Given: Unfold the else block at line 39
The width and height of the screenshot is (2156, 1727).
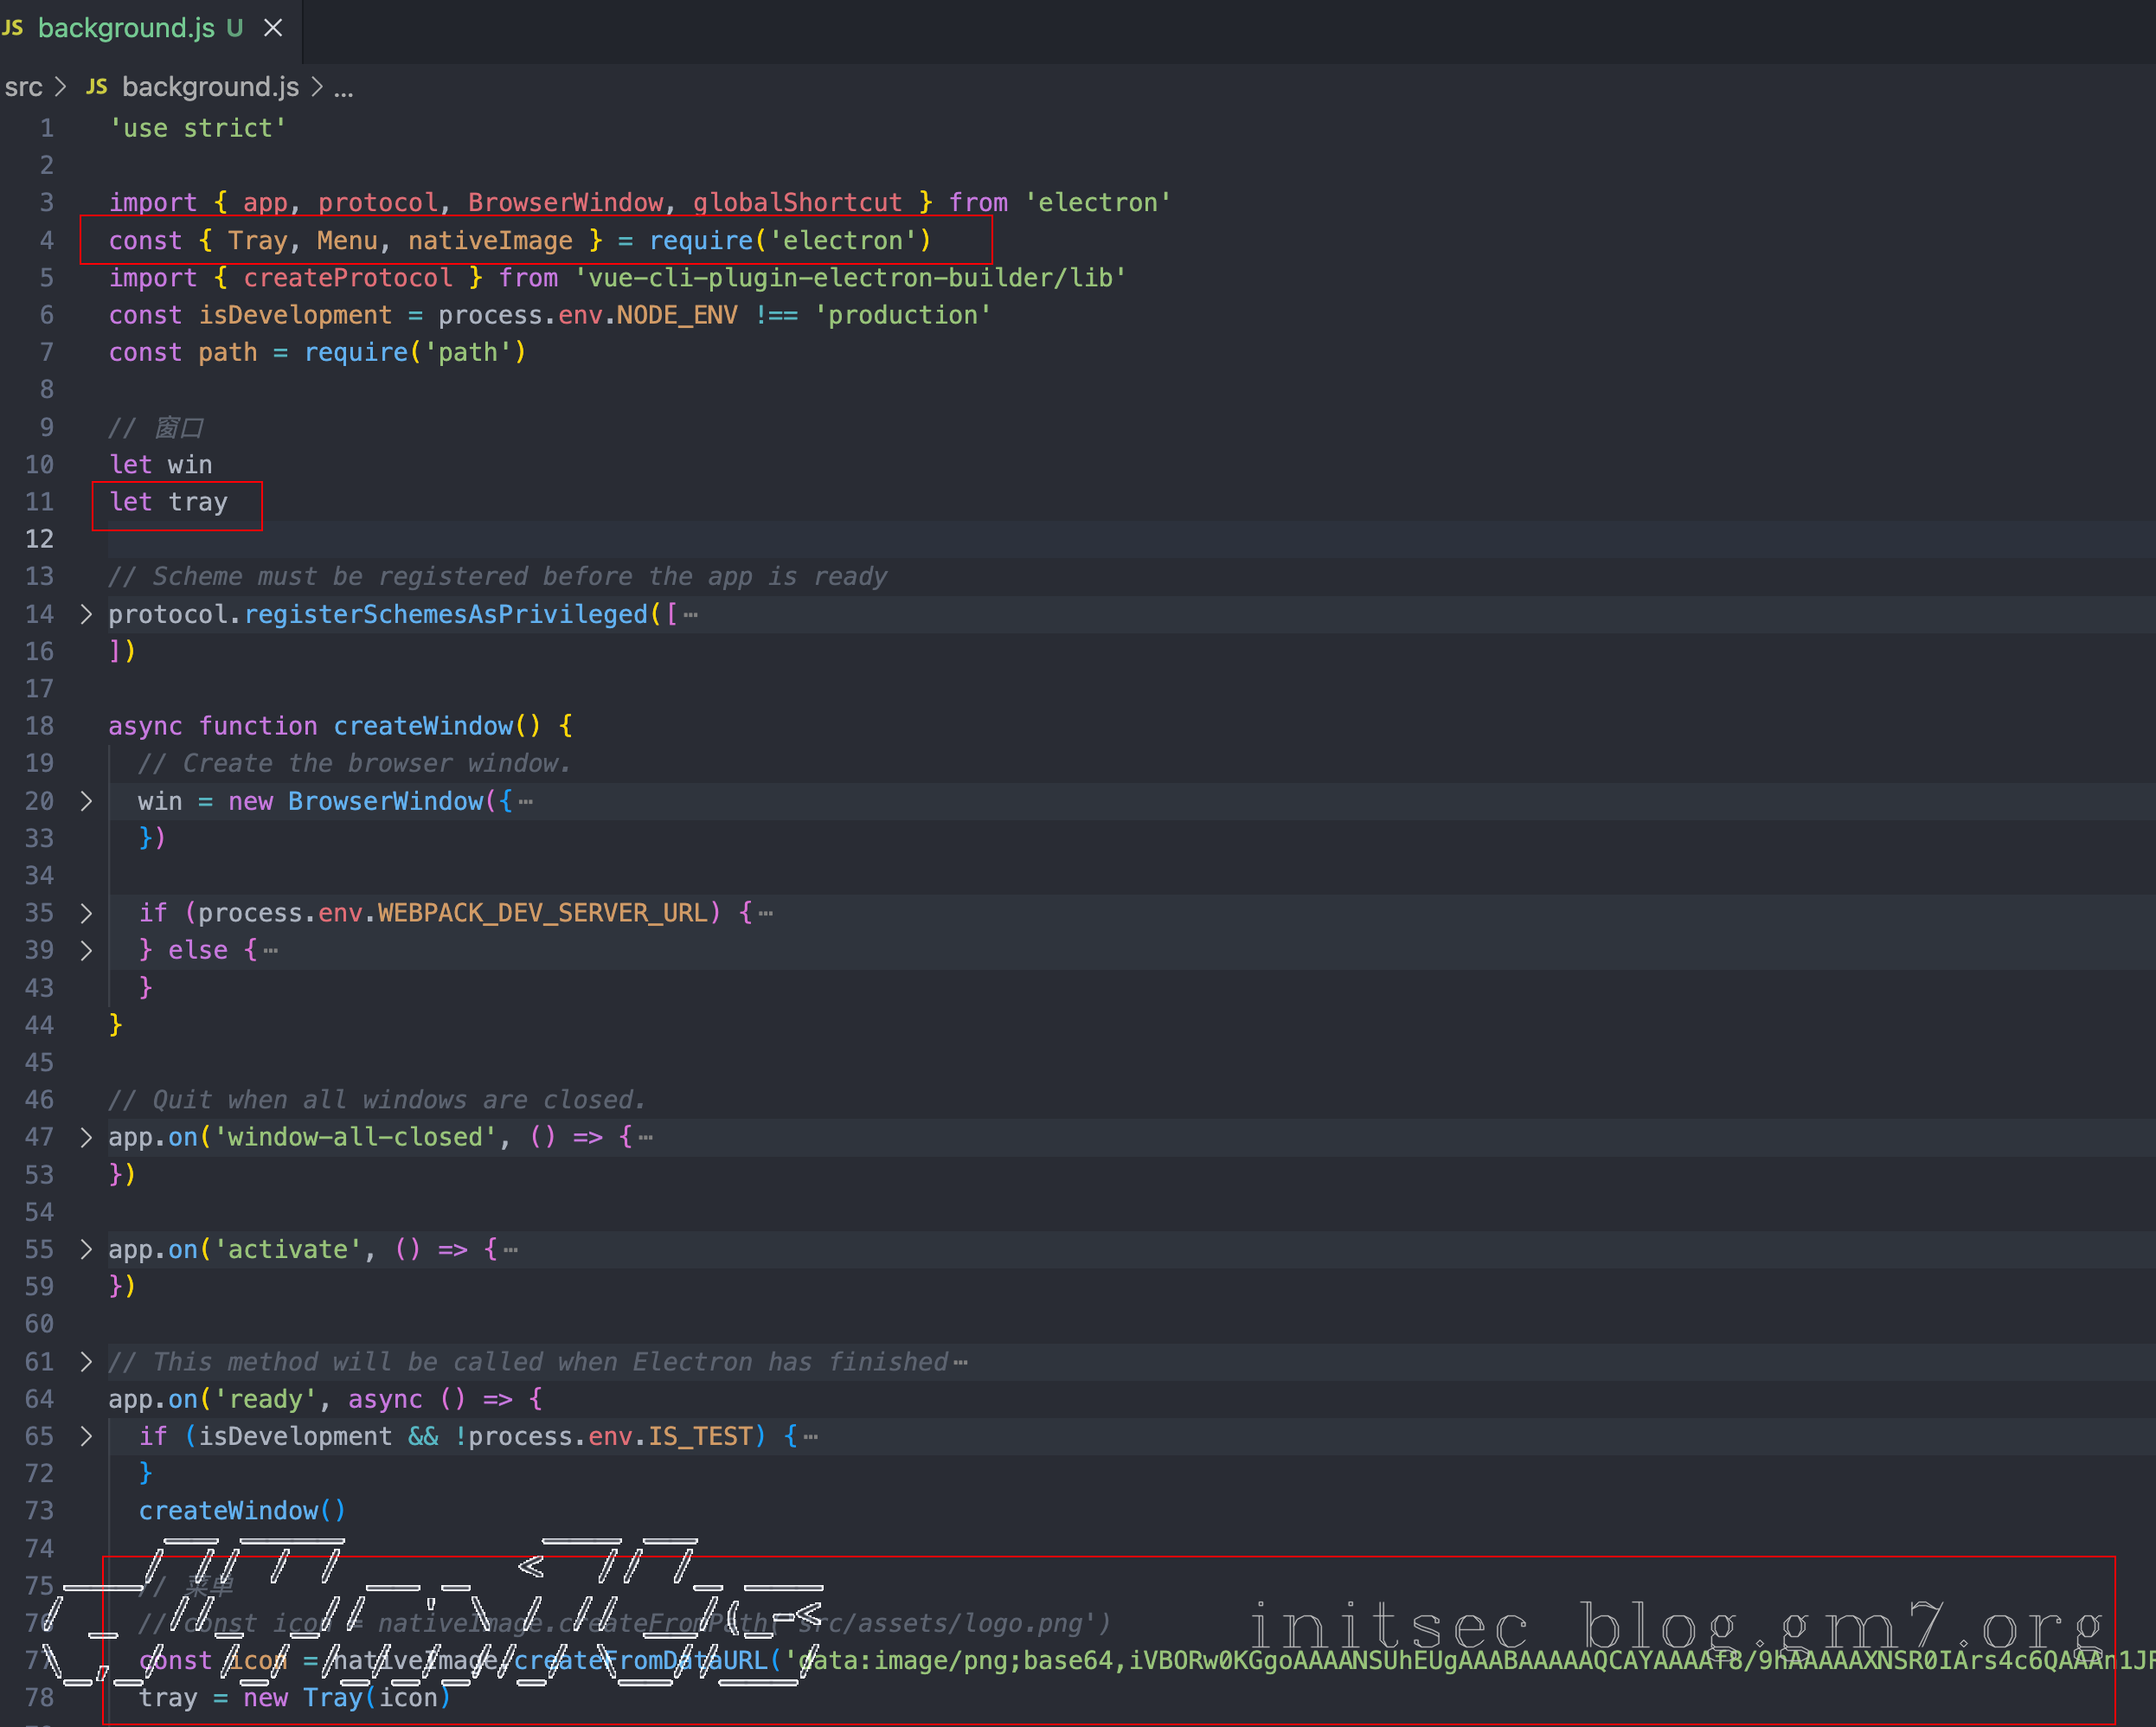Looking at the screenshot, I should coord(86,950).
